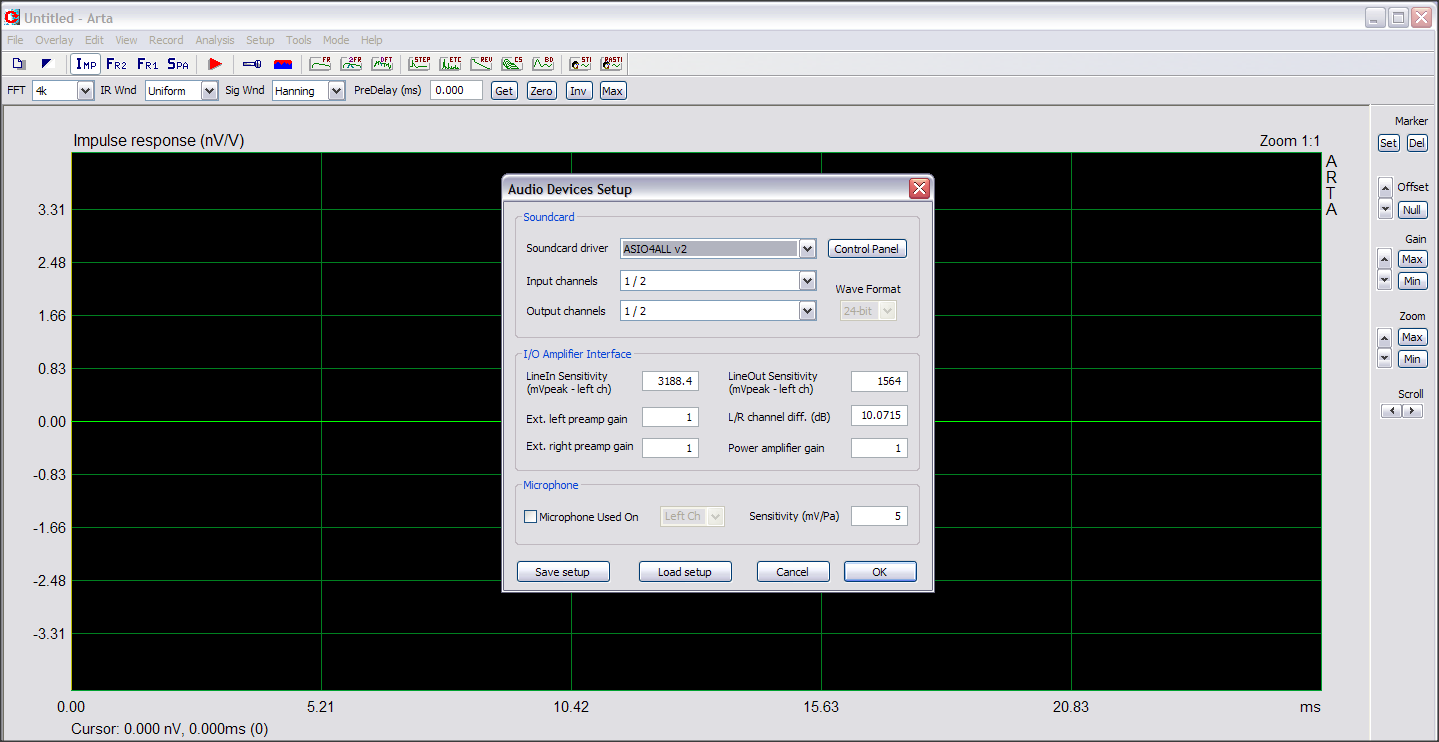This screenshot has width=1439, height=742.
Task: Click the Ext. right preamp gain field
Action: [670, 448]
